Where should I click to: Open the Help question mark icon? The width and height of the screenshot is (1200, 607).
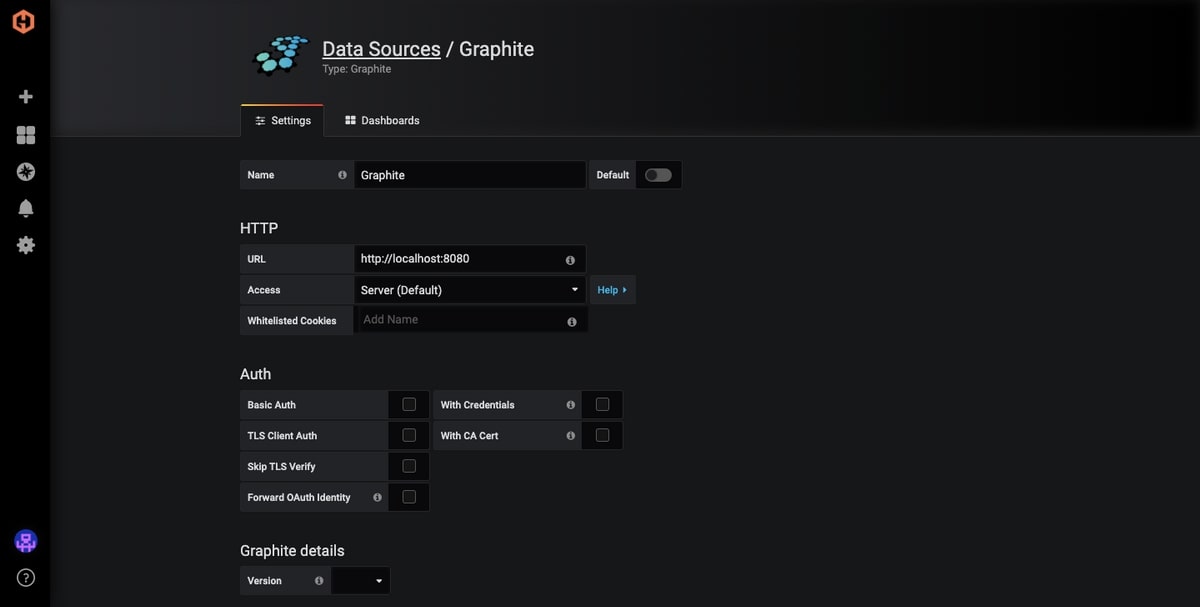26,577
